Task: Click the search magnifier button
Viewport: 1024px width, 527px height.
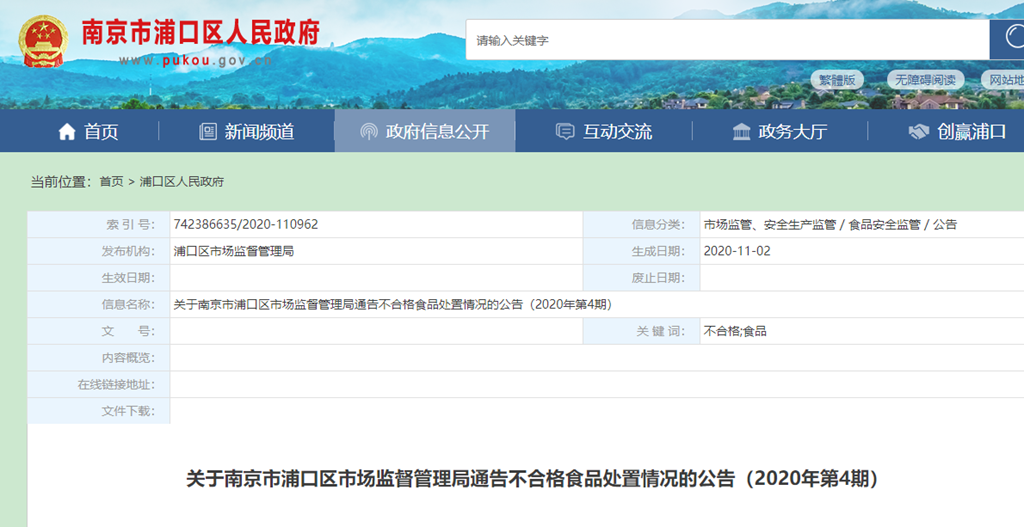Action: pos(1008,39)
